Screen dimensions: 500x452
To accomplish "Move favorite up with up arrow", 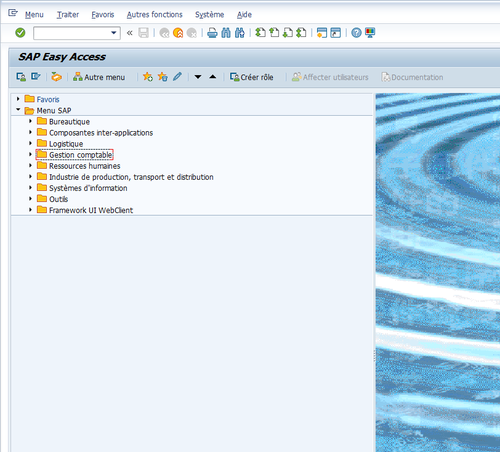I will [213, 77].
